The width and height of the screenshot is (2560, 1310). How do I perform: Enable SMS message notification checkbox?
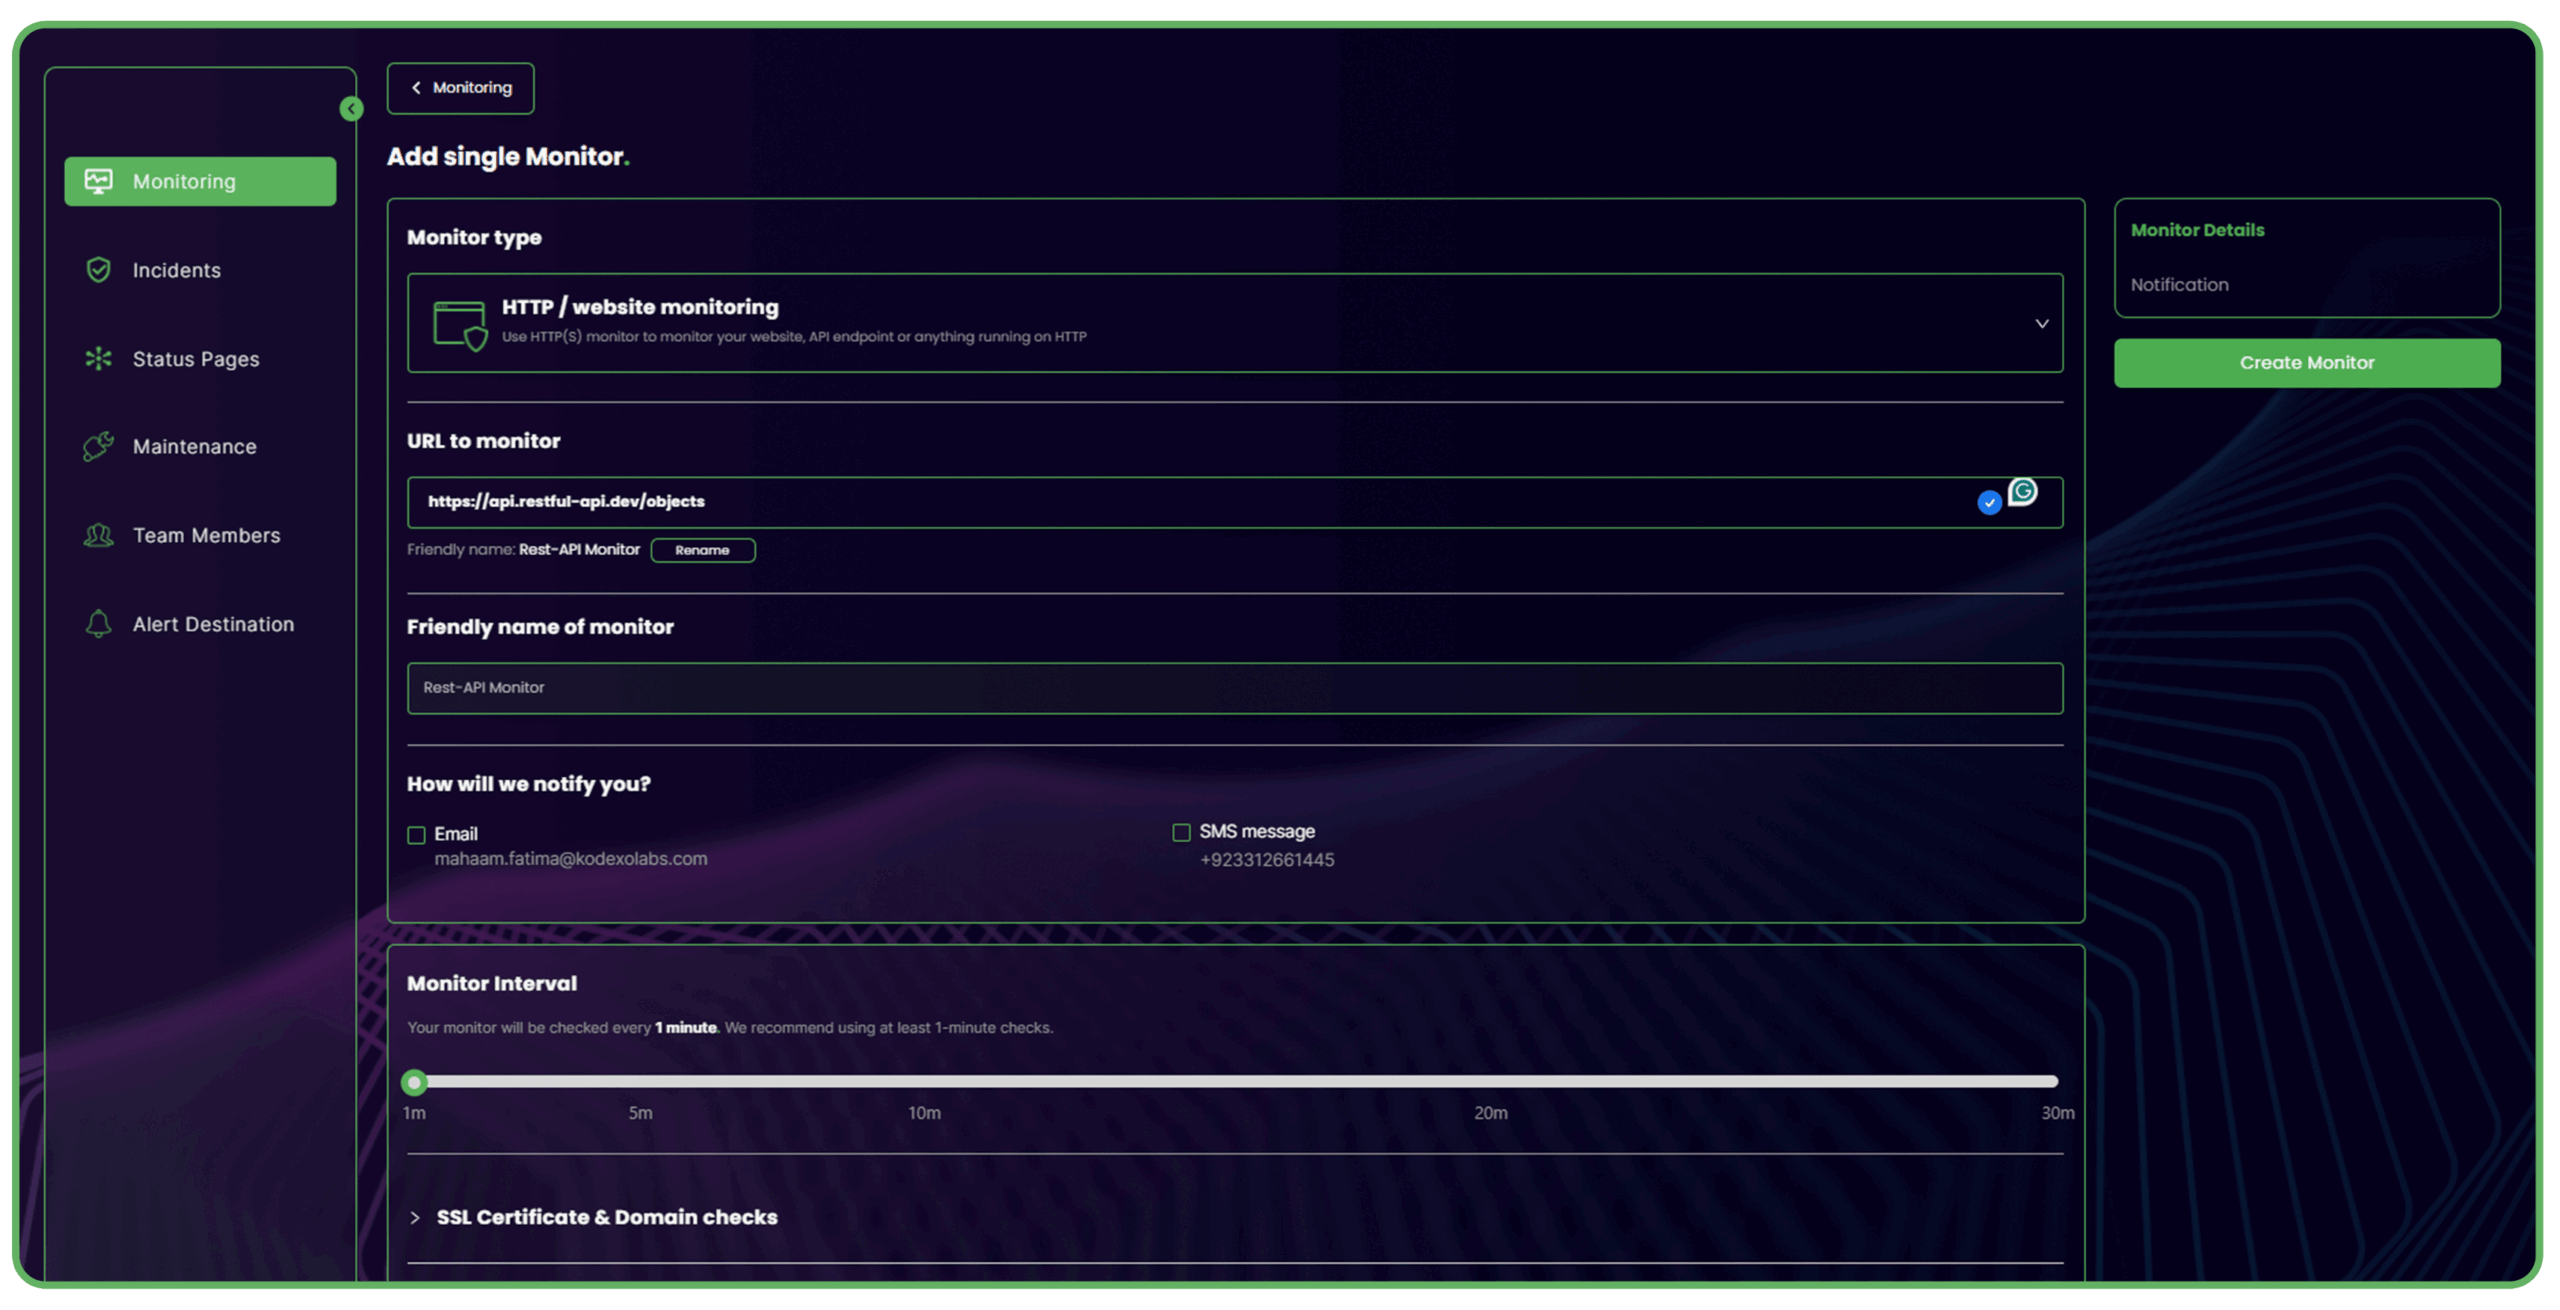(1181, 833)
